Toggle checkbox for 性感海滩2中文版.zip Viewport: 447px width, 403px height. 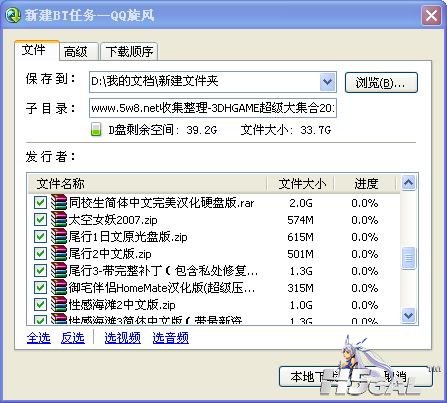[40, 304]
